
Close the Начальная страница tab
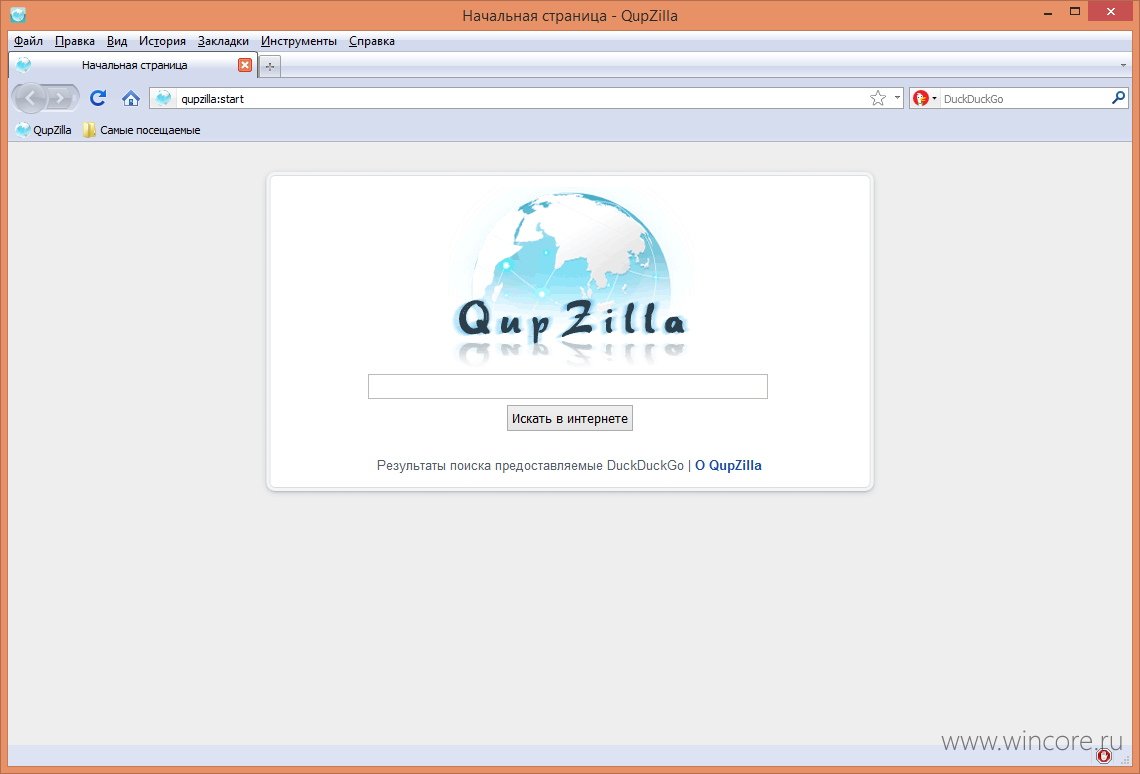point(245,65)
